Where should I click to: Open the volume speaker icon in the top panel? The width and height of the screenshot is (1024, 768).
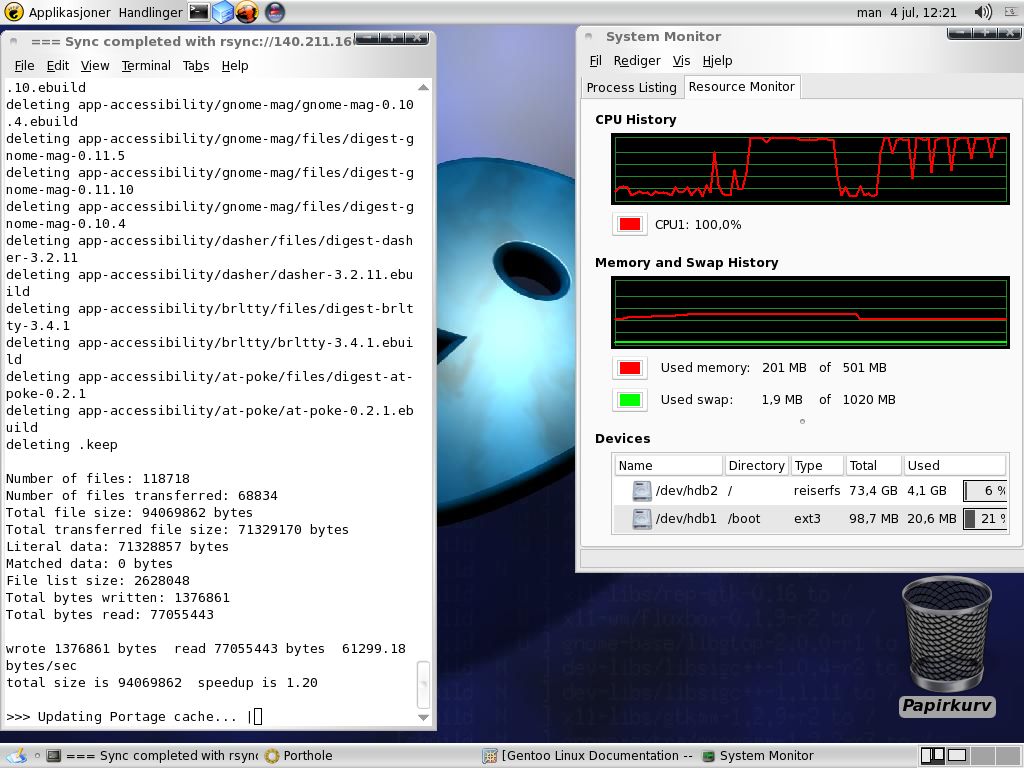(982, 12)
